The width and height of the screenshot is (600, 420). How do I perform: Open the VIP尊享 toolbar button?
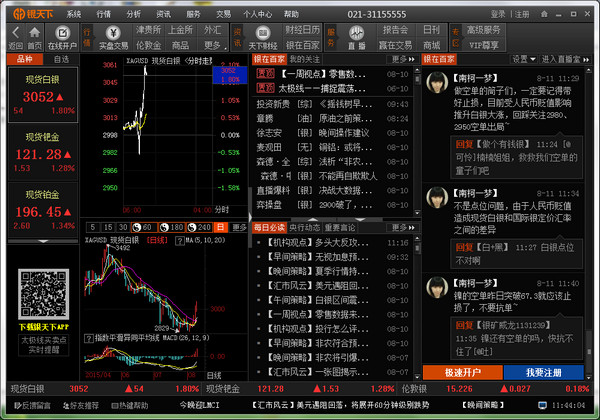484,46
